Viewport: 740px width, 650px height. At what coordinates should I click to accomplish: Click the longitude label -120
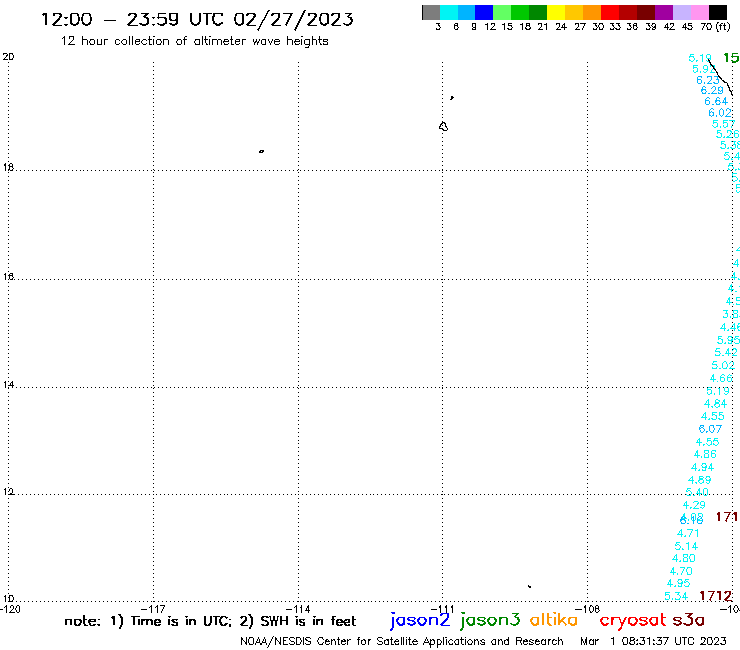coord(10,609)
